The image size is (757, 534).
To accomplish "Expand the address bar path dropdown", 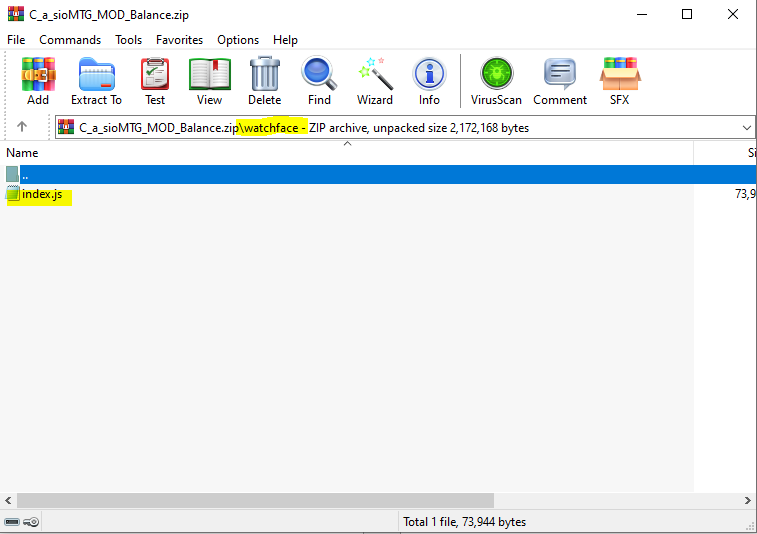I will 746,127.
